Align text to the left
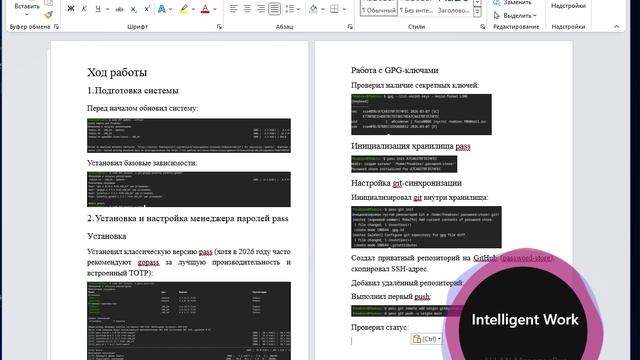The width and height of the screenshot is (640, 360). [x=233, y=9]
